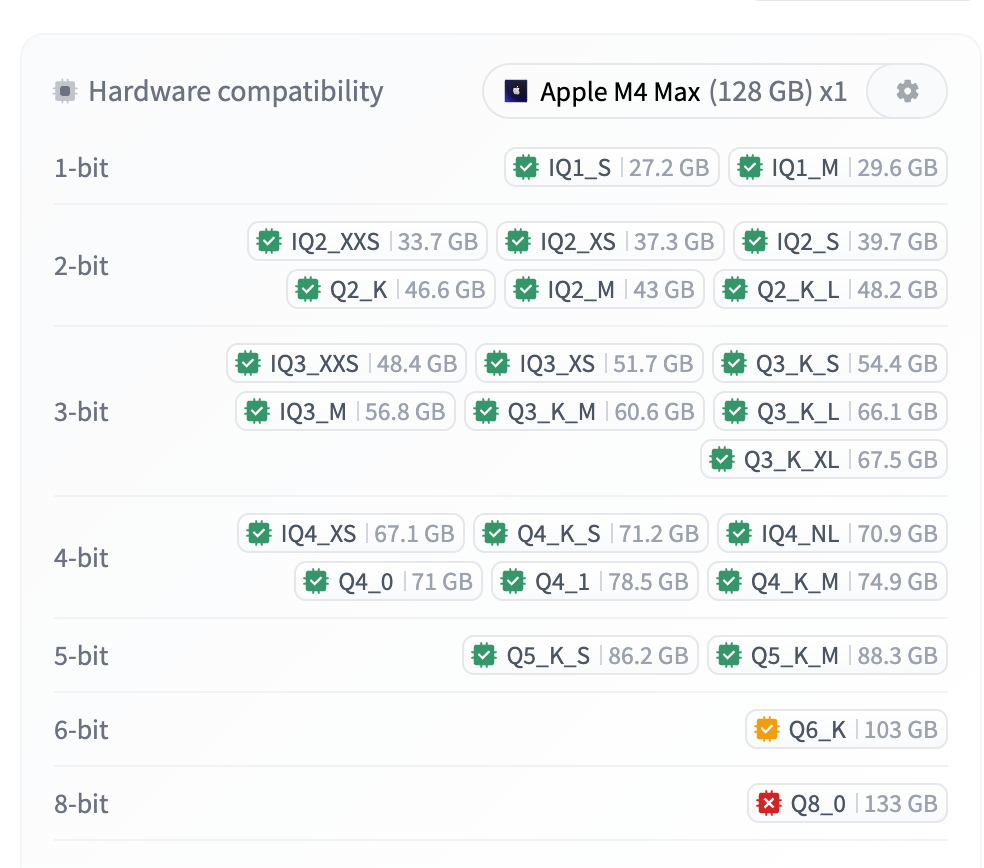The width and height of the screenshot is (984, 868).
Task: Click the Hardware compatibility chip icon
Action: click(65, 91)
